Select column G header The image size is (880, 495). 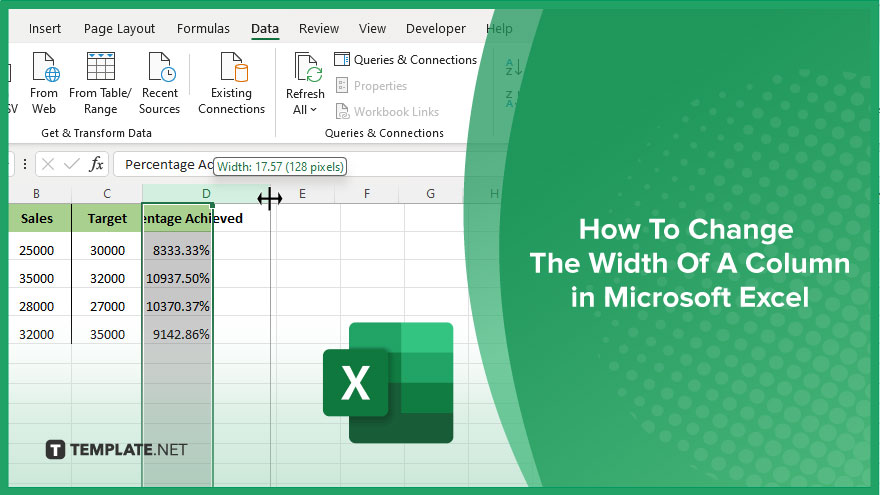pos(430,194)
